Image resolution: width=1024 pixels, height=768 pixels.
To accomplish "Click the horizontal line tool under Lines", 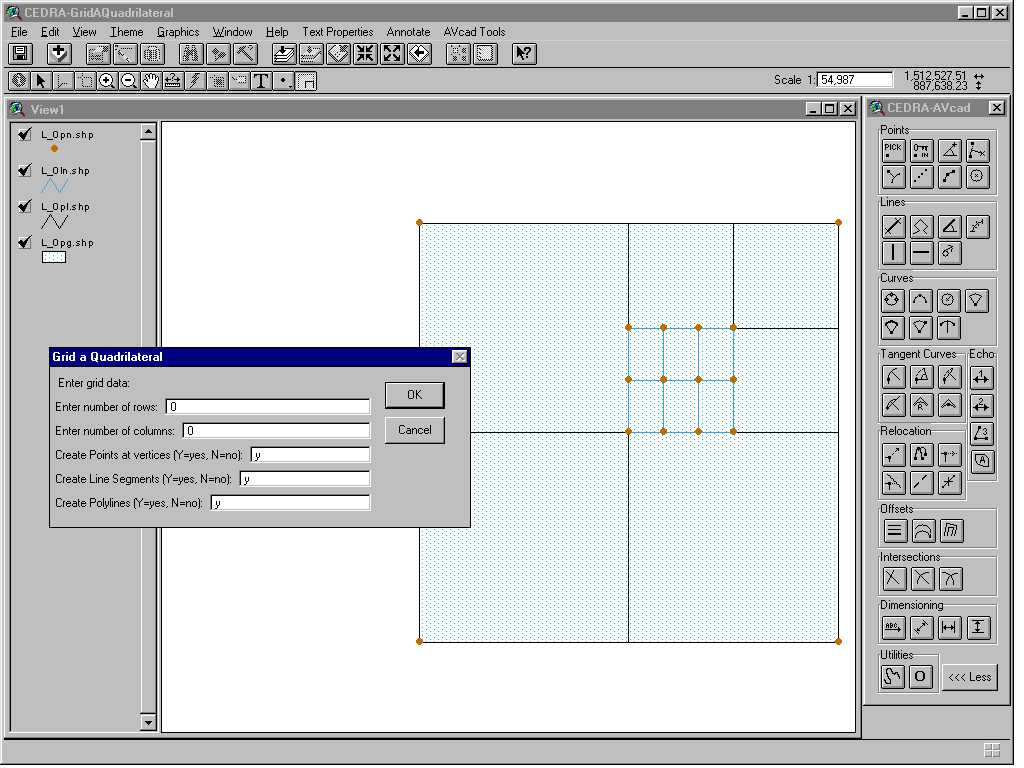I will point(921,252).
